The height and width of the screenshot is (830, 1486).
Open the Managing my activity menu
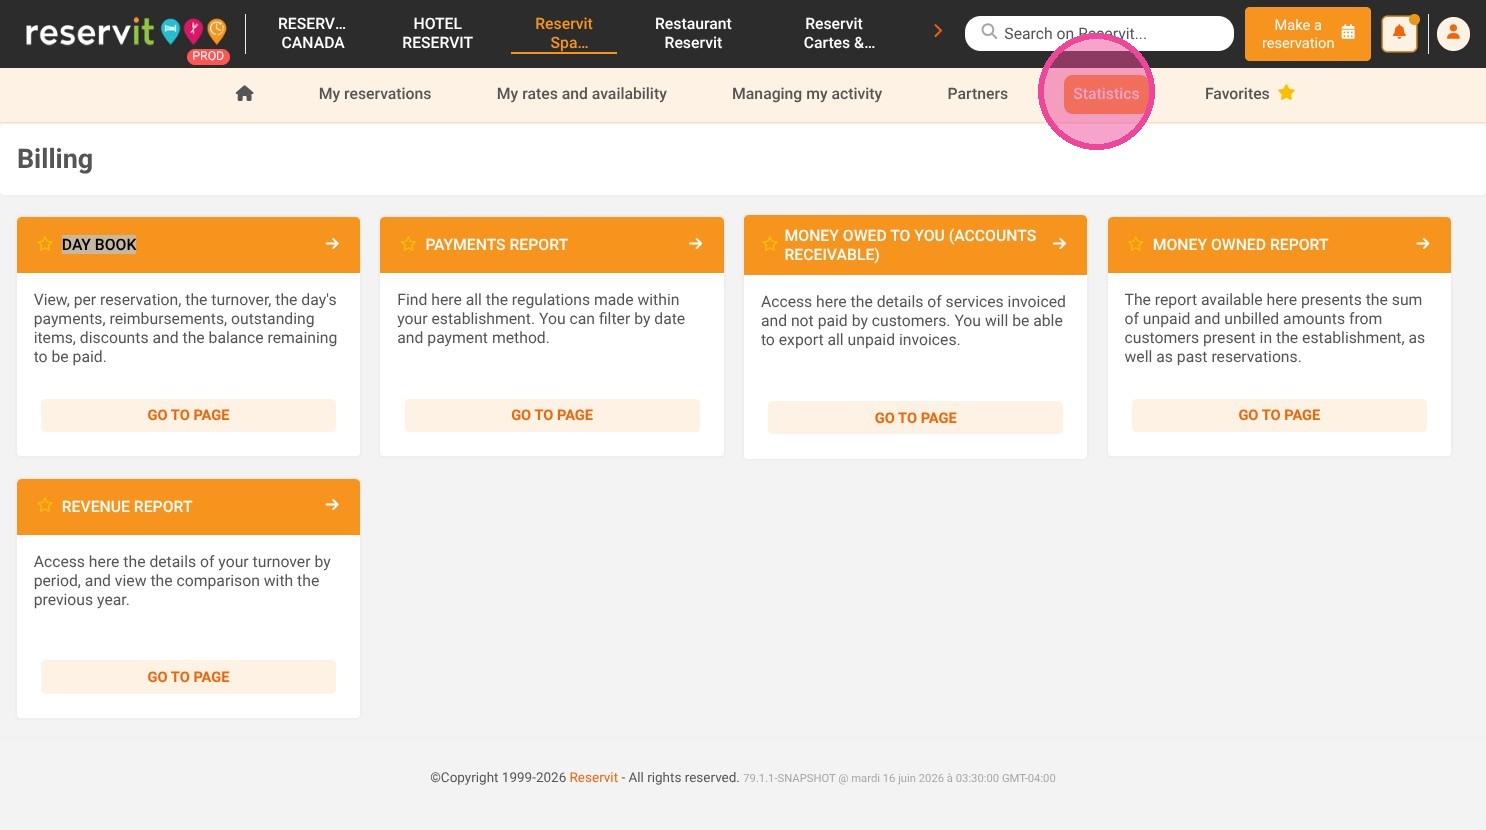tap(807, 94)
